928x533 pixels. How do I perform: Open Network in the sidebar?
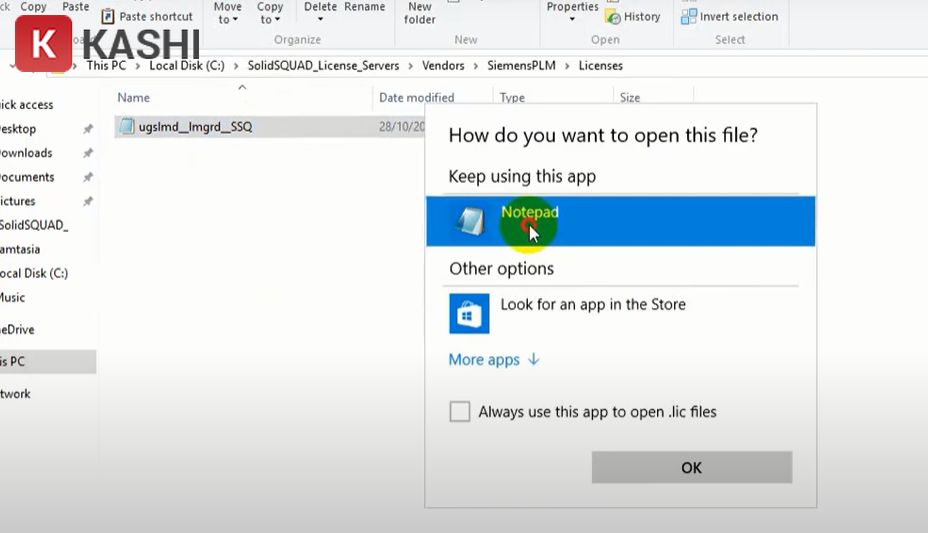click(15, 394)
